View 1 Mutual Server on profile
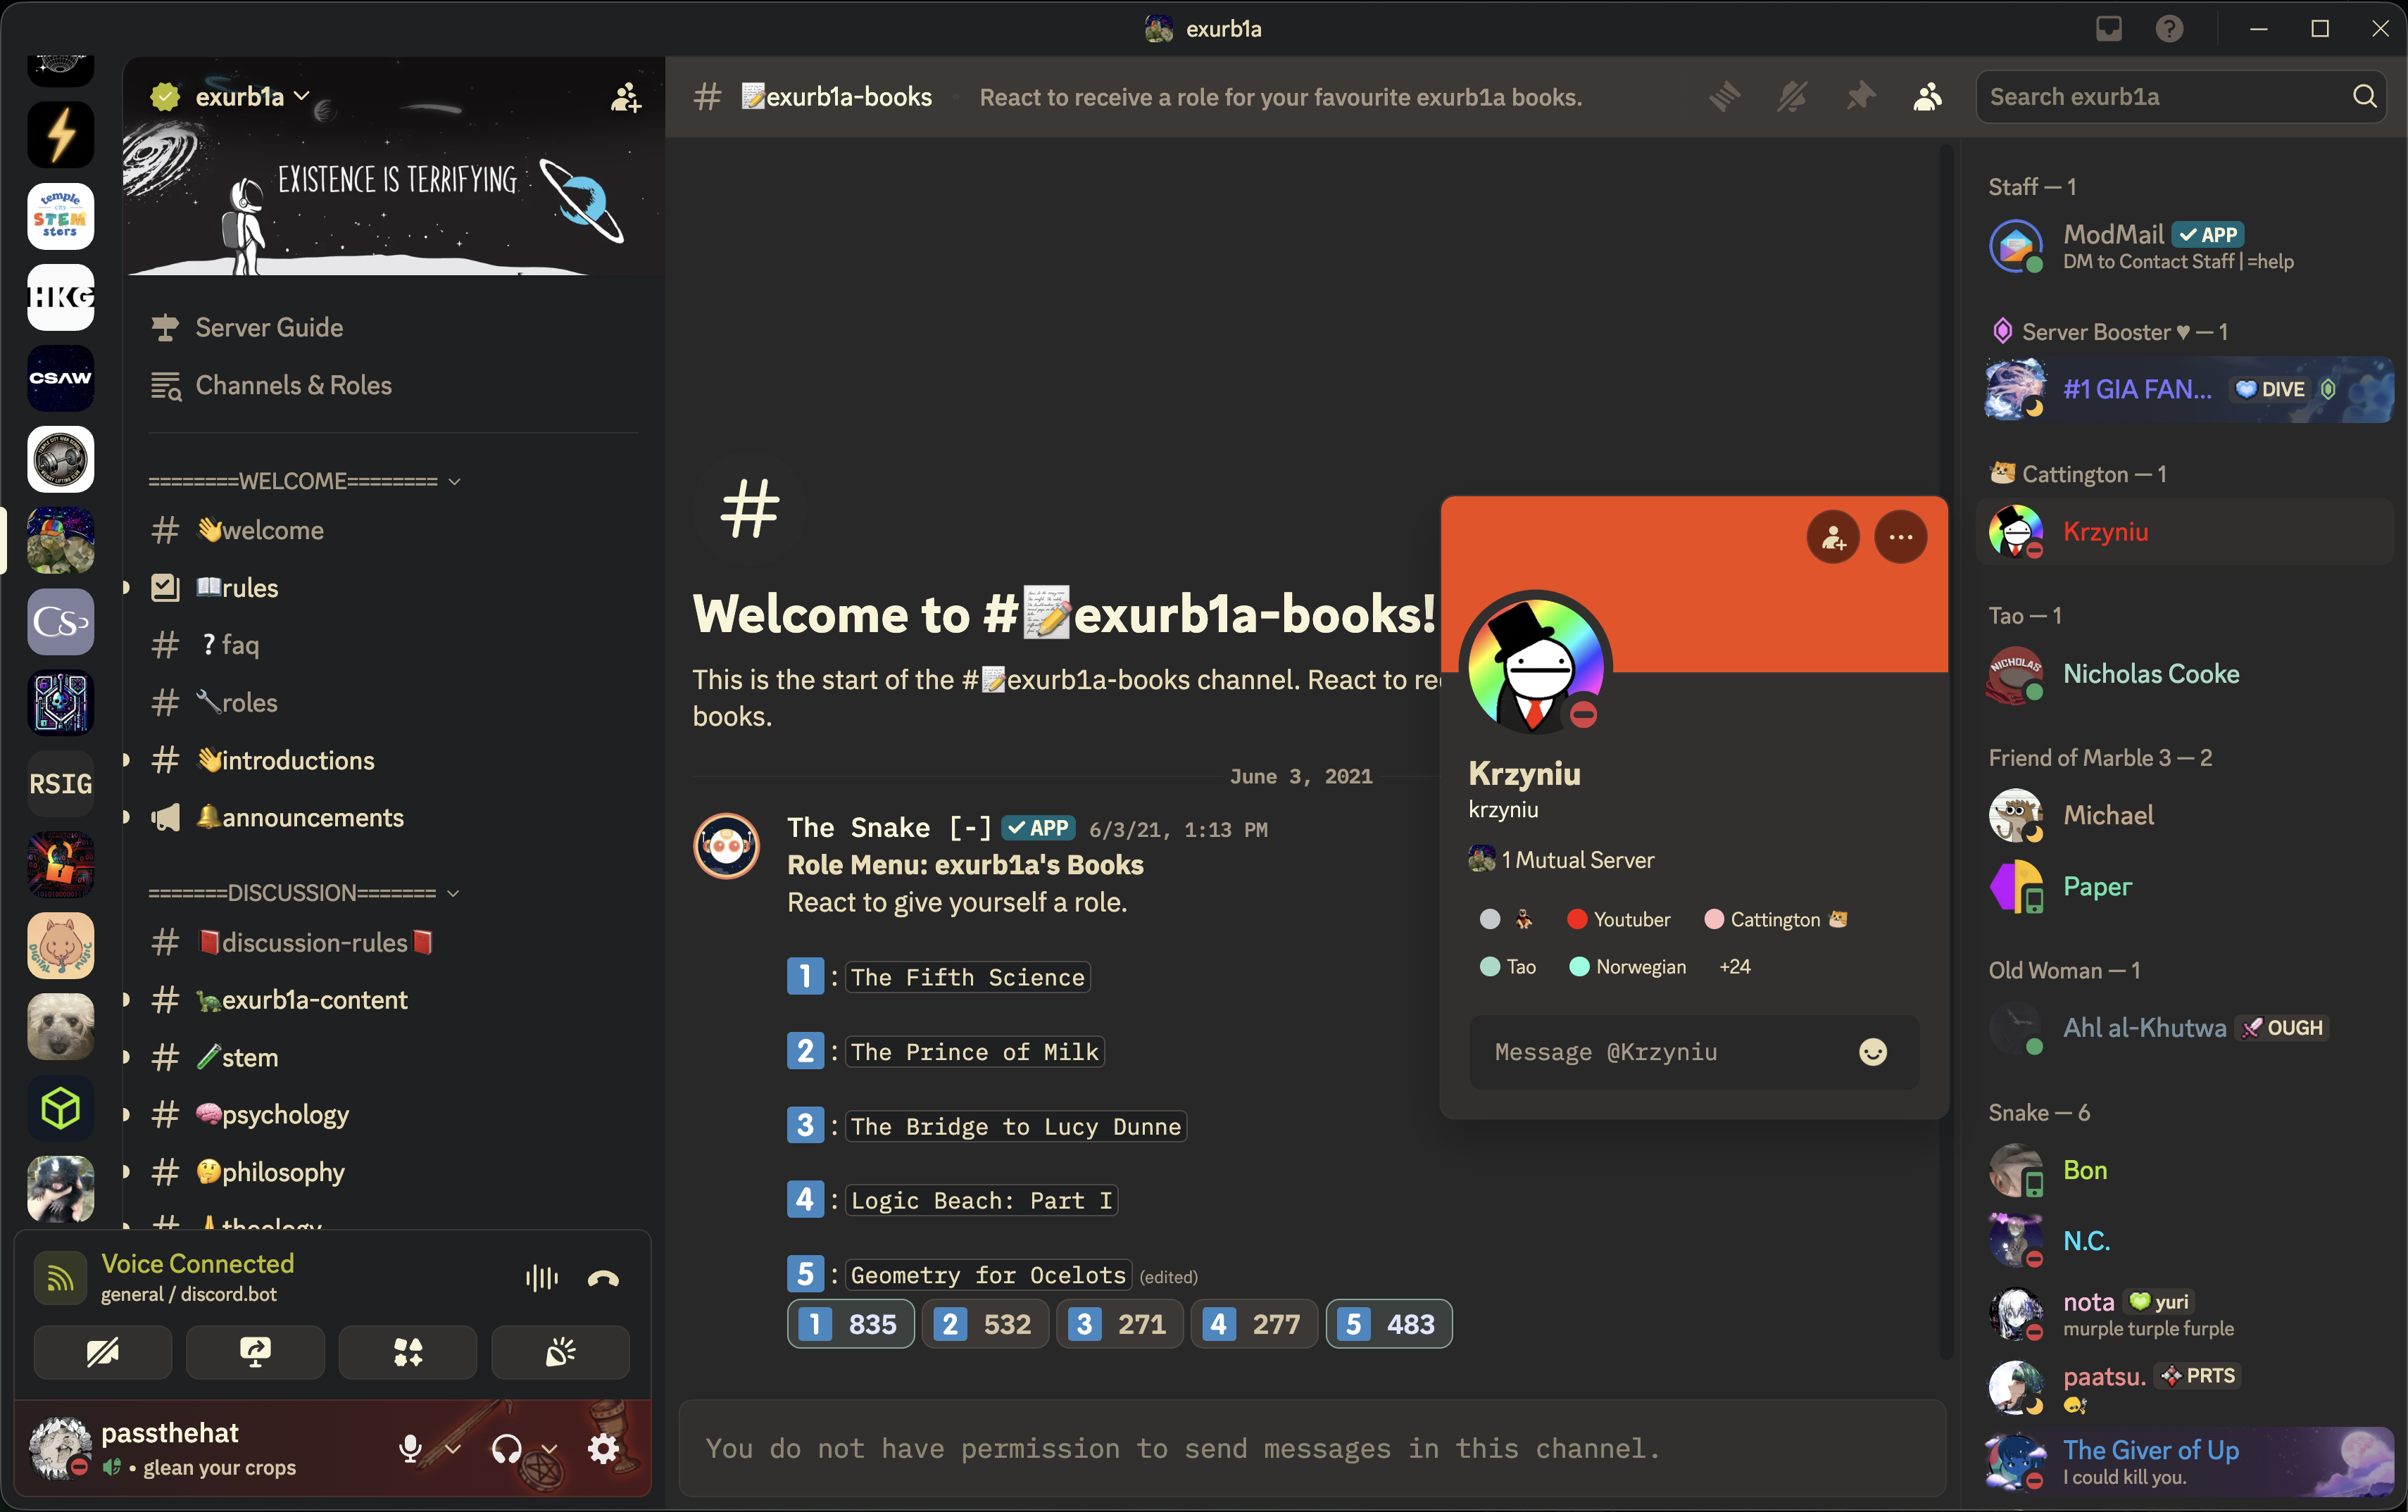 coord(1561,859)
